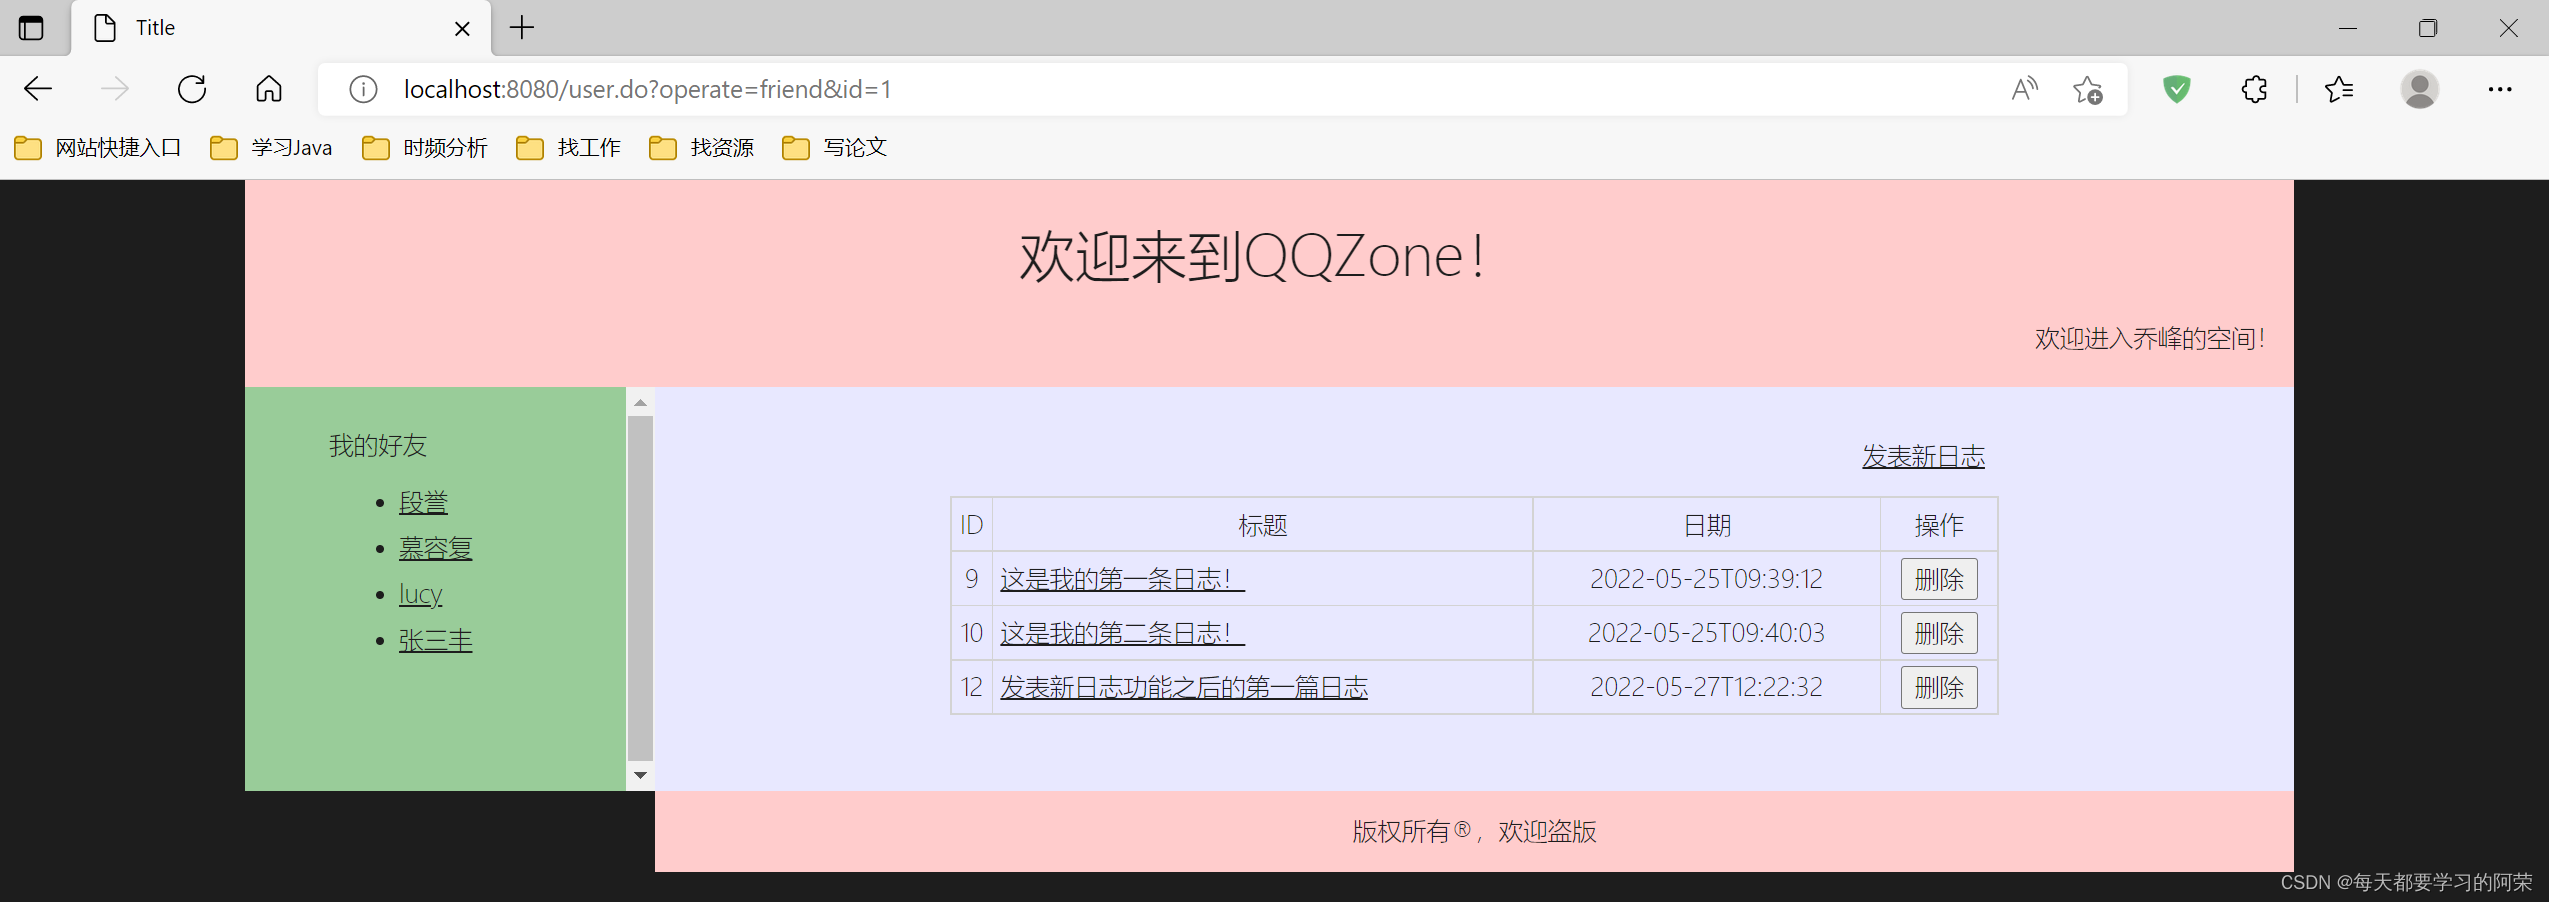This screenshot has height=902, width=2549.
Task: Delete log with ID 9
Action: (1939, 579)
